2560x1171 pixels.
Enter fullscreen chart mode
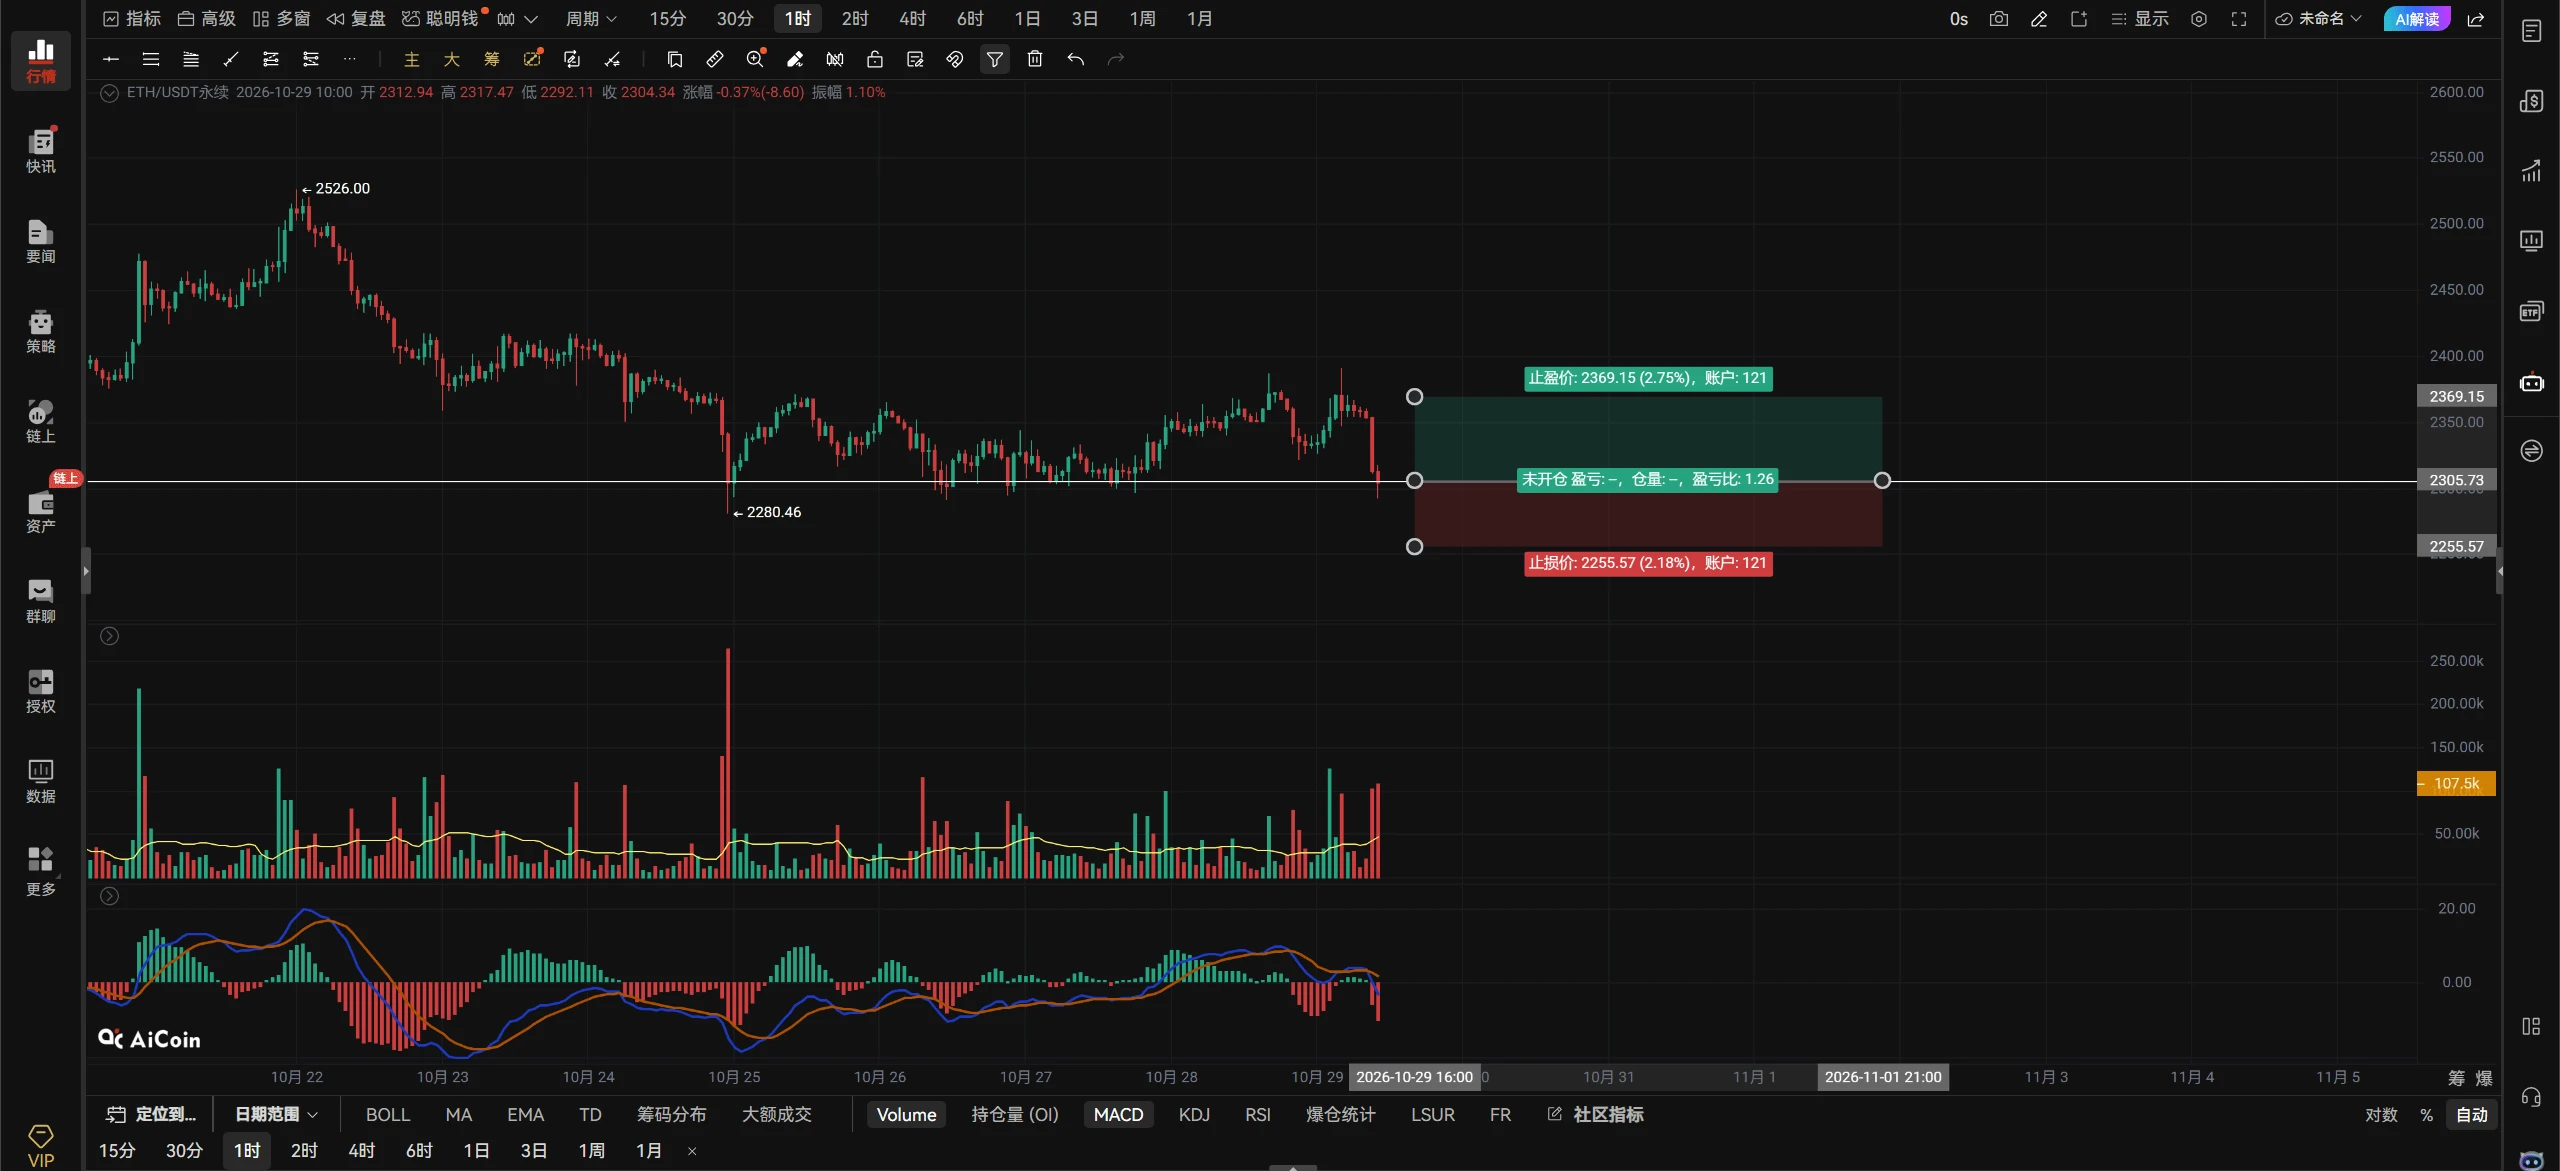(x=2239, y=19)
